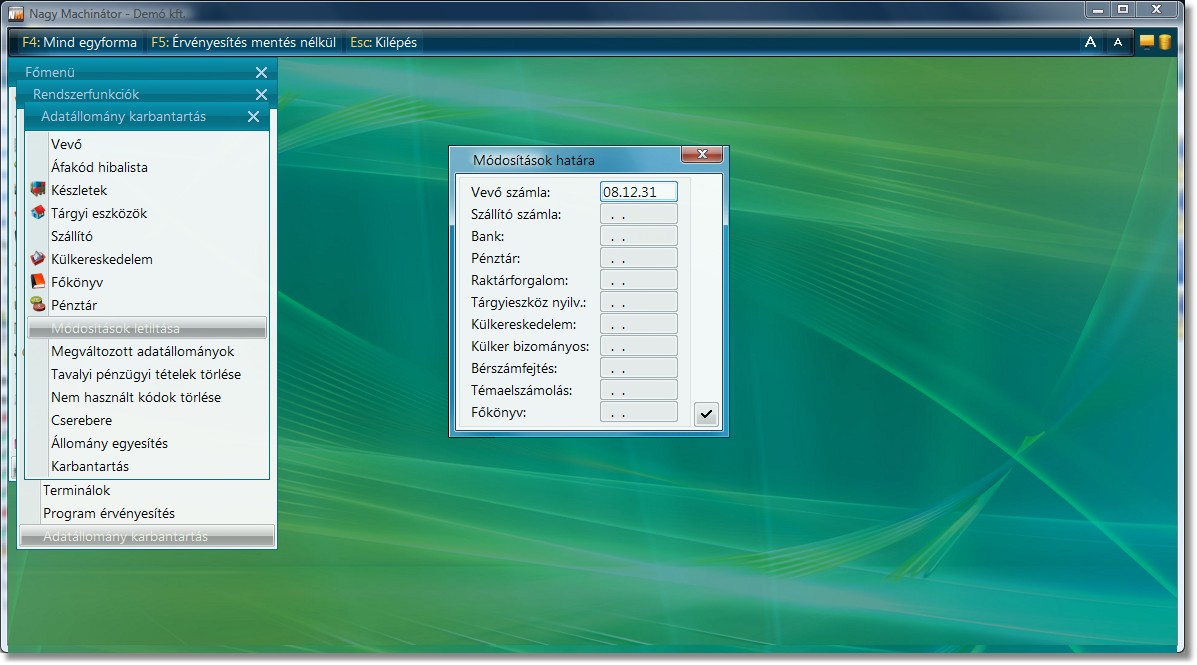
Task: Click the Külker bizományos date field
Action: click(x=638, y=346)
